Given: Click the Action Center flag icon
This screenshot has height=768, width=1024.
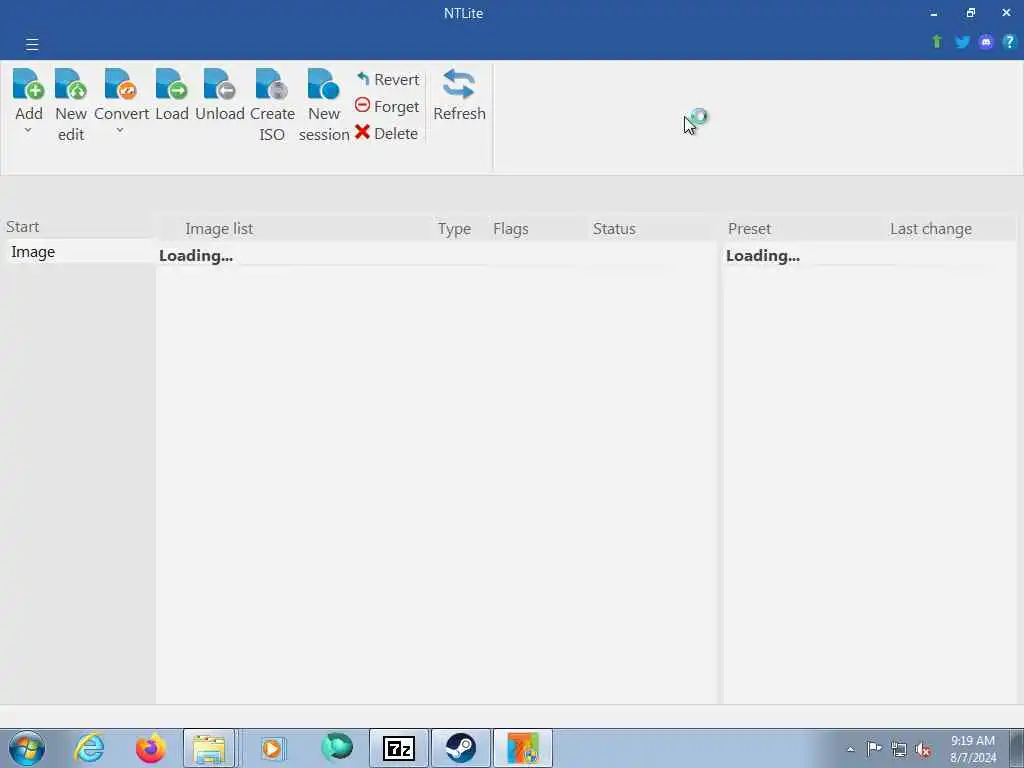Looking at the screenshot, I should coord(874,748).
